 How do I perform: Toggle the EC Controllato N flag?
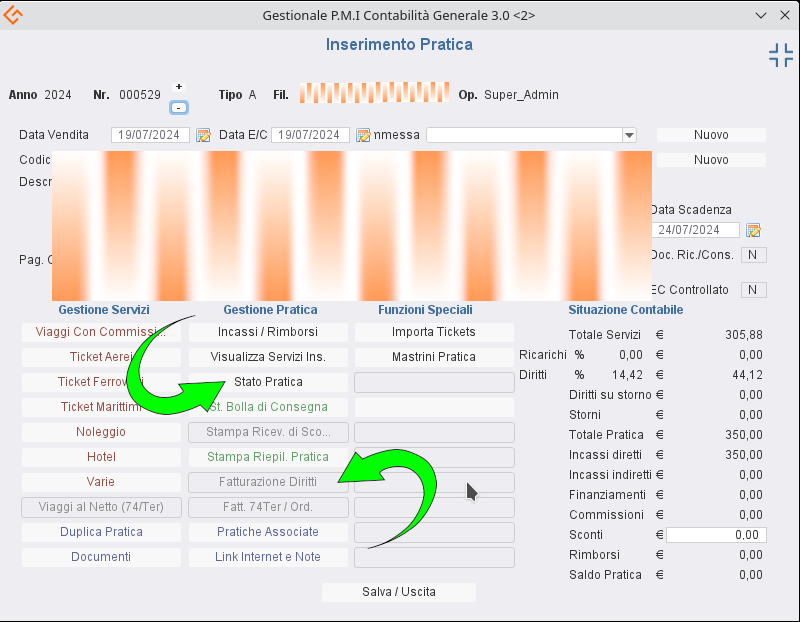click(753, 290)
